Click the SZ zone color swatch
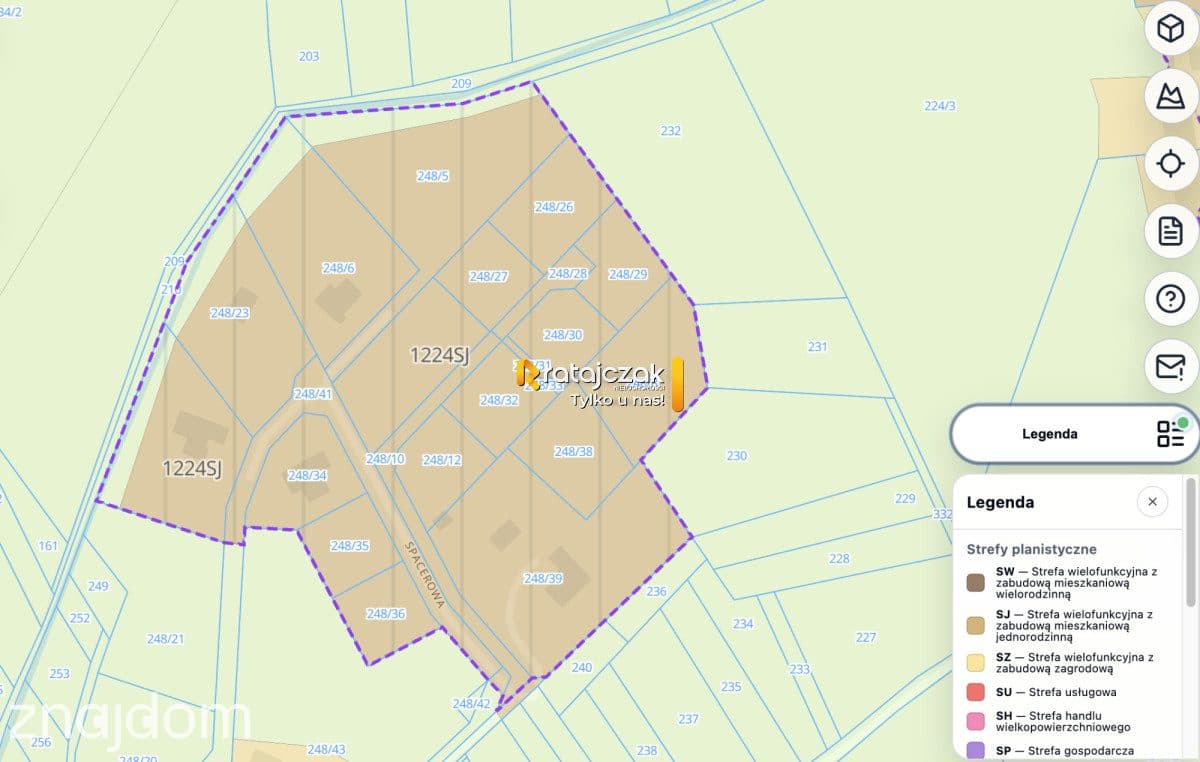The width and height of the screenshot is (1200, 762). coord(976,662)
